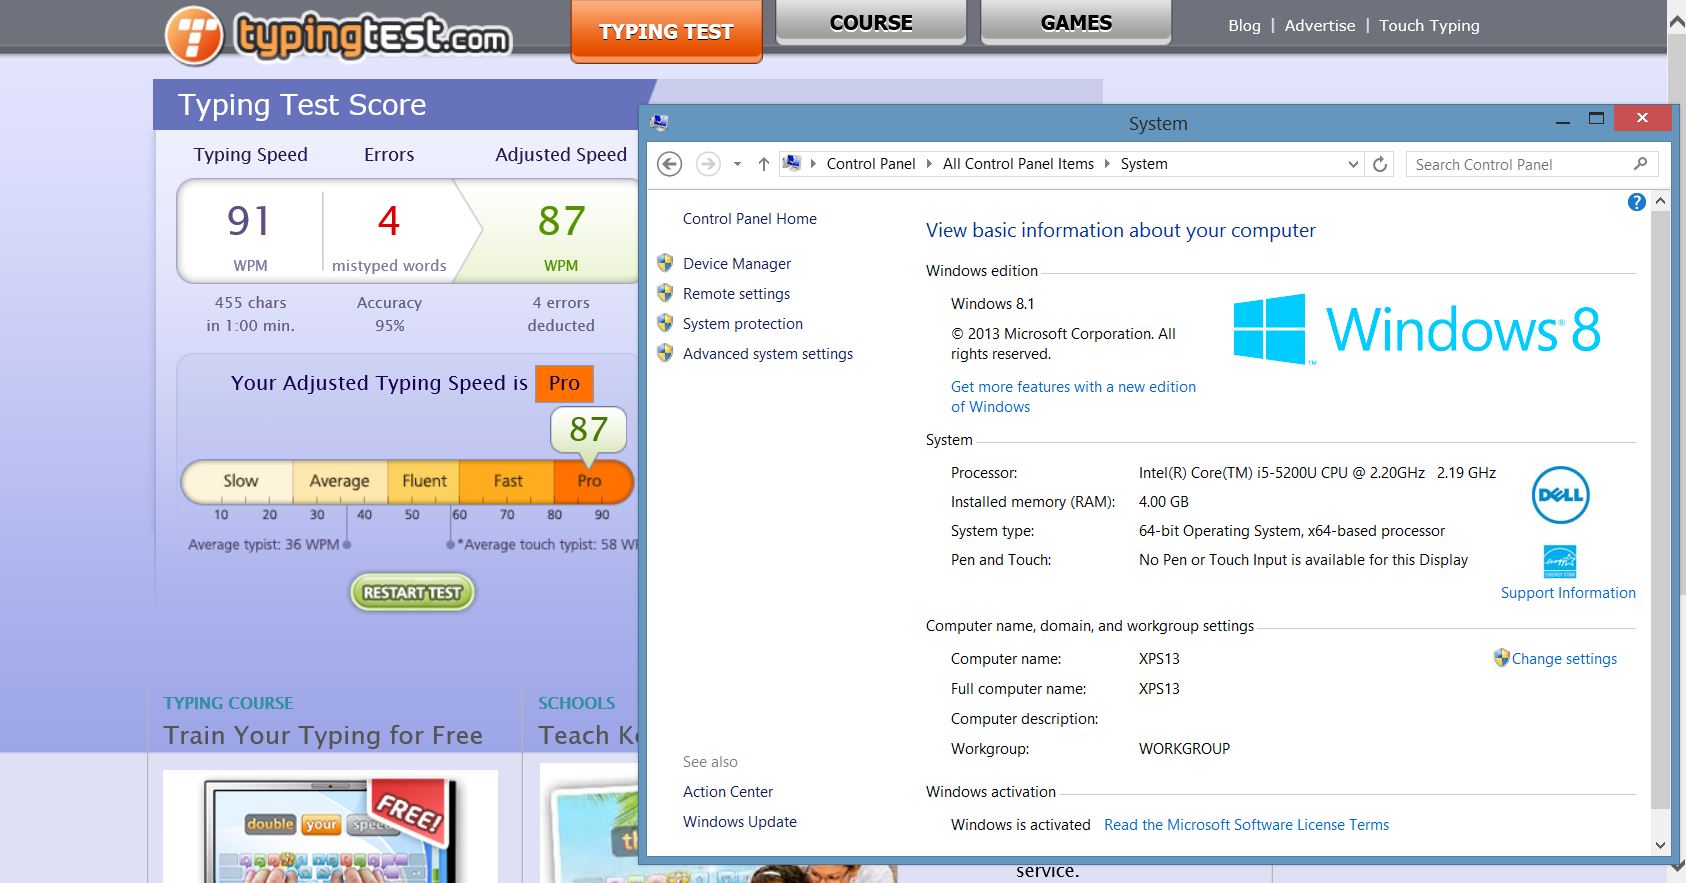Open Windows Update link
The height and width of the screenshot is (883, 1686).
(740, 822)
